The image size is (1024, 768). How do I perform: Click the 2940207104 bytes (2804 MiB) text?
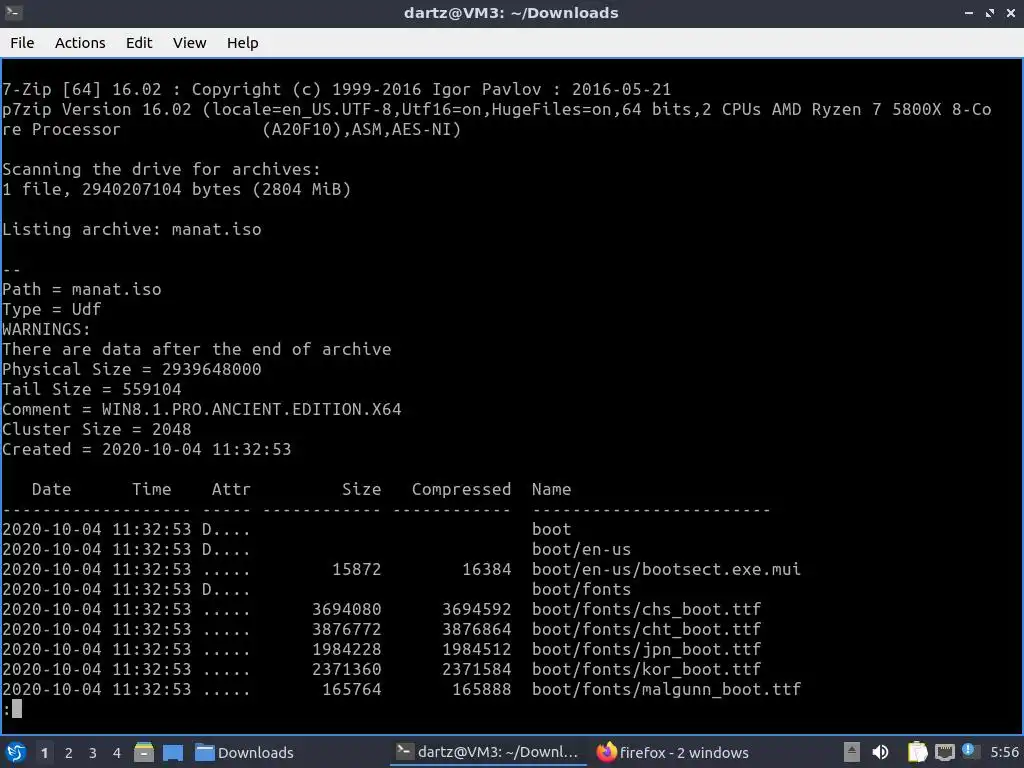tap(216, 189)
